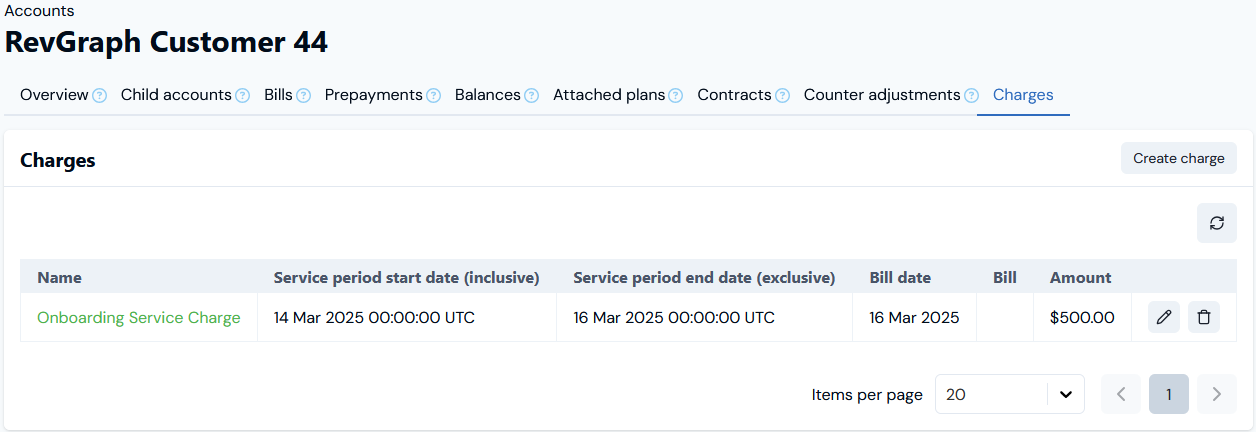Go to previous page chevron
This screenshot has height=432, width=1256.
1121,394
